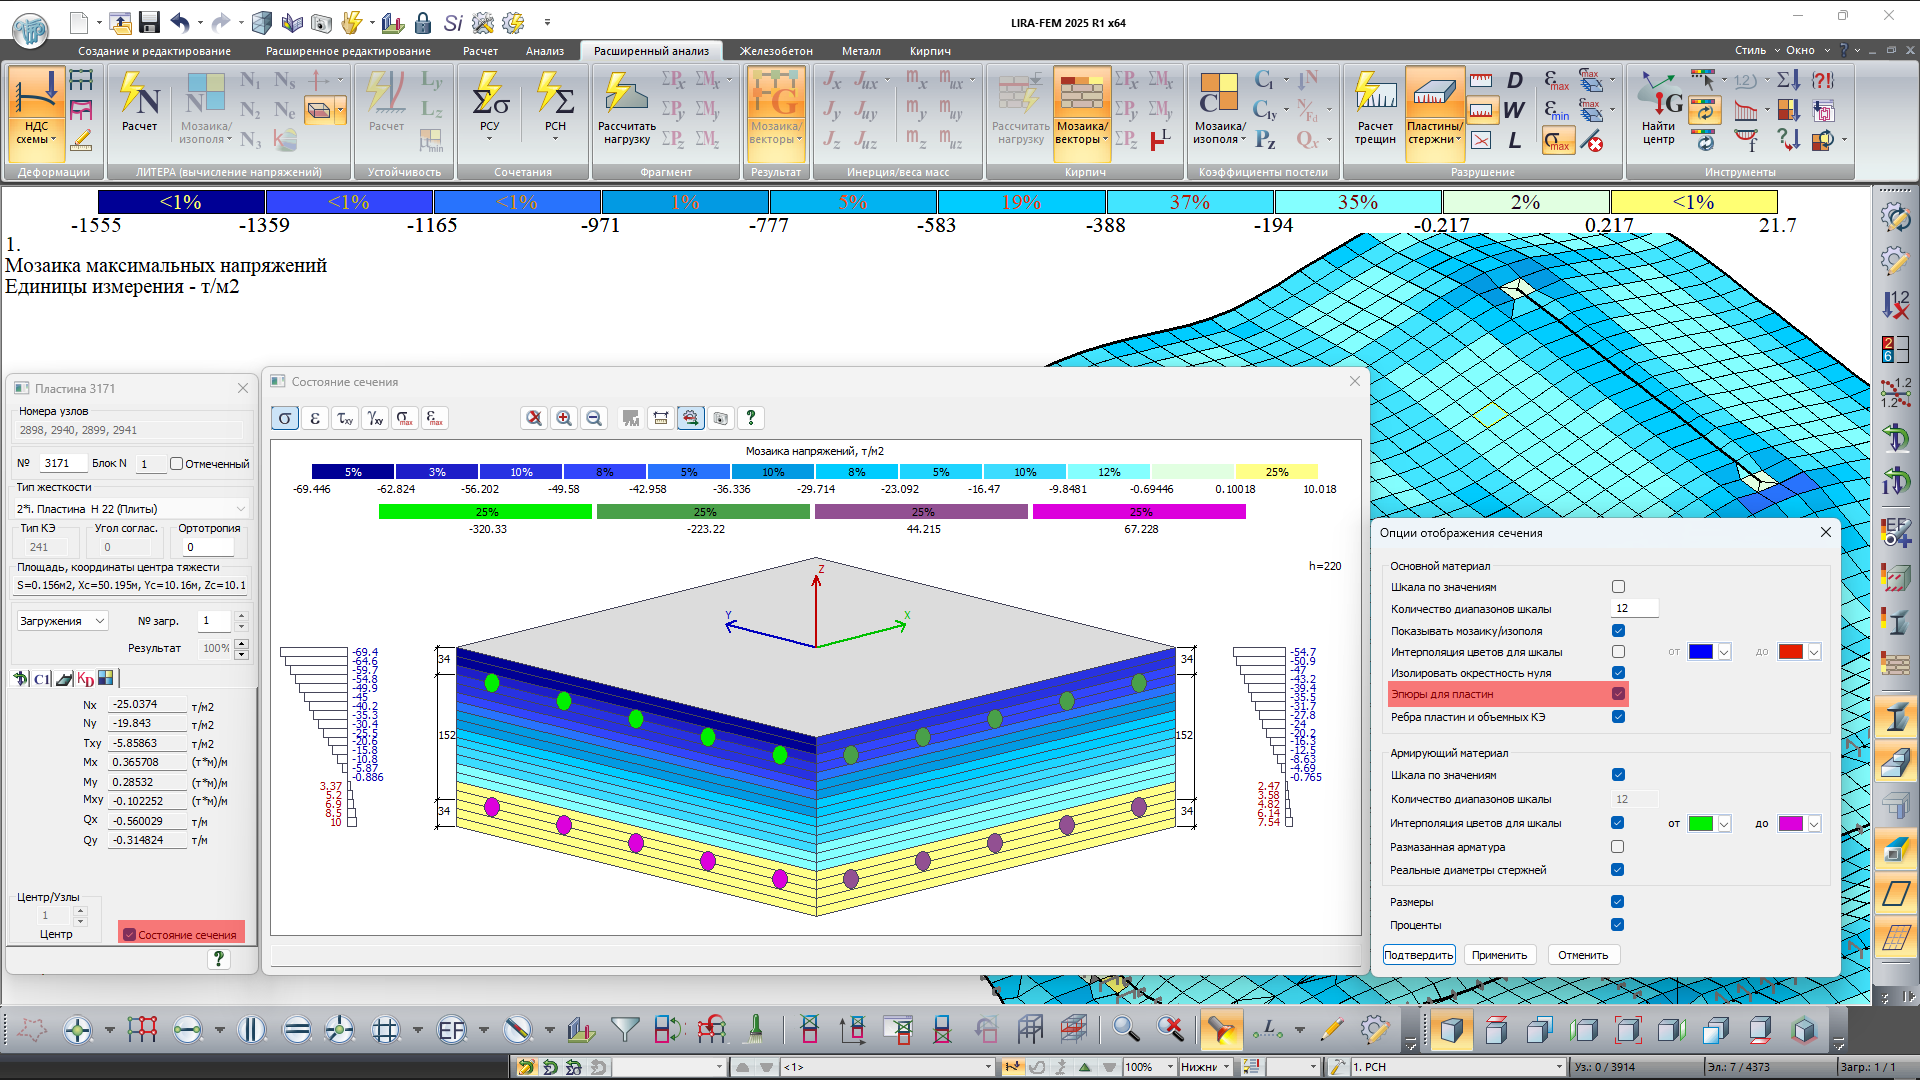Expand Тип жесткости plate dropdown
The image size is (1920, 1080).
240,509
